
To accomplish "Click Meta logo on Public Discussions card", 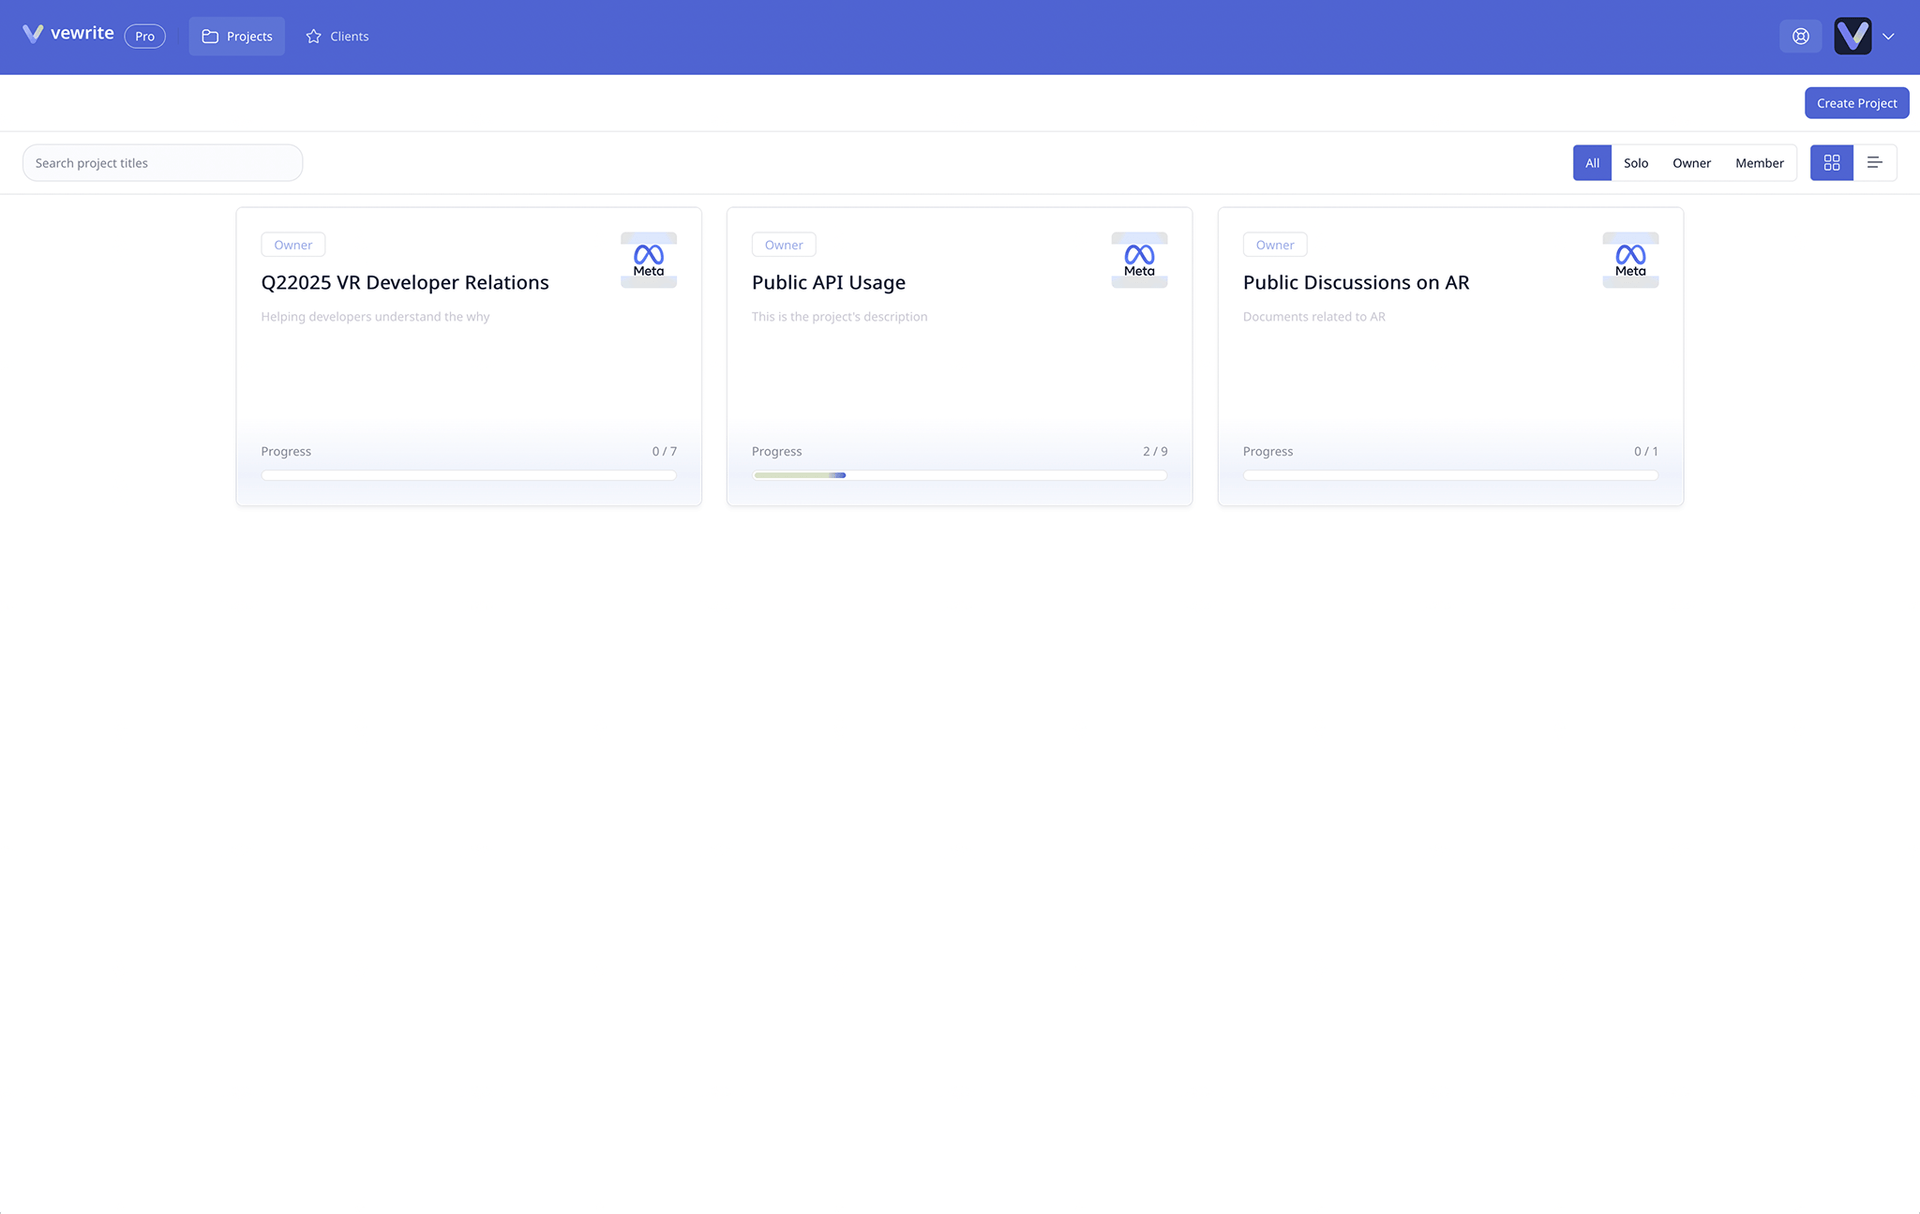I will 1630,260.
